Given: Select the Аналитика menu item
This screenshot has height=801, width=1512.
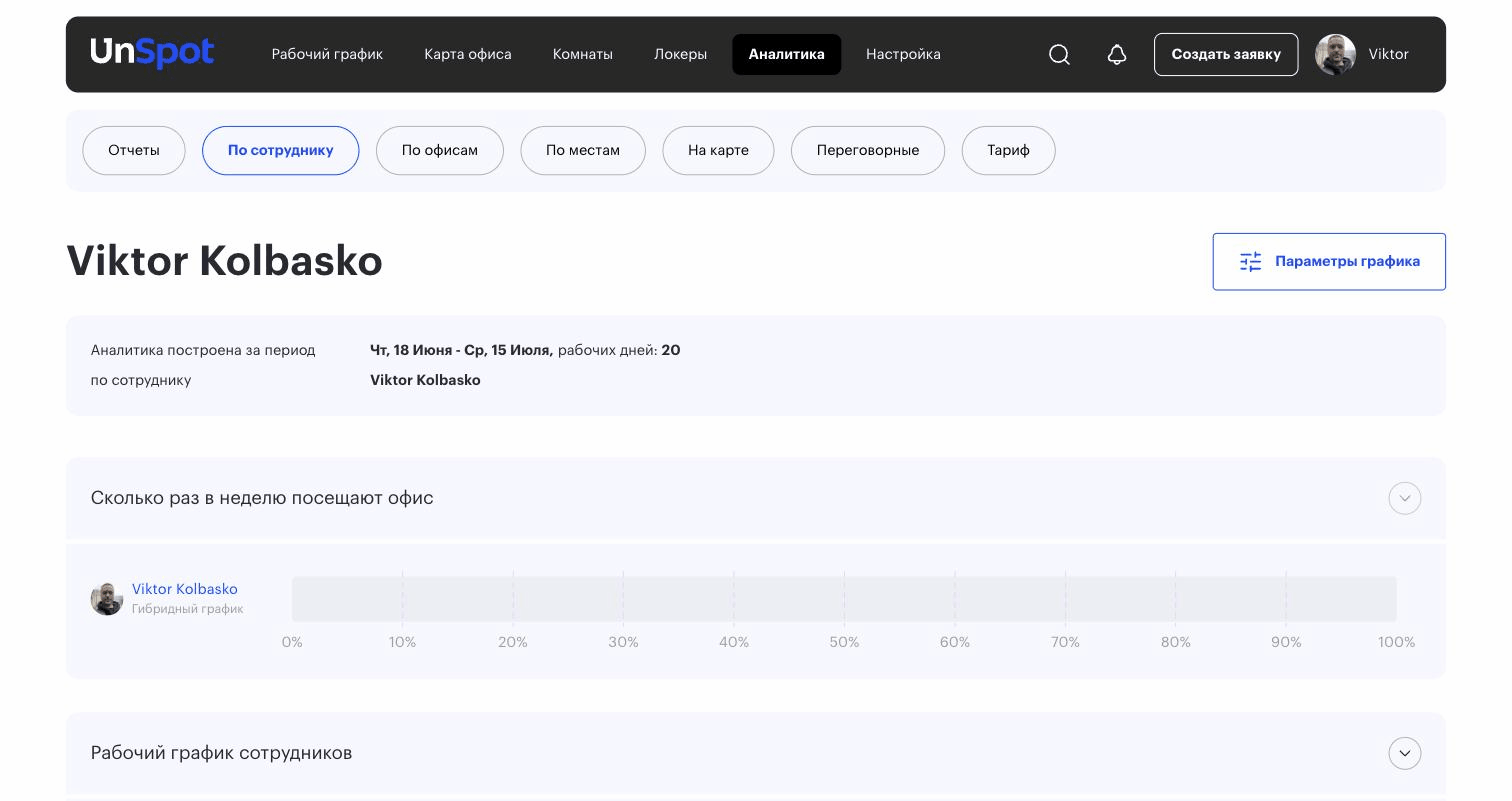Looking at the screenshot, I should click(x=786, y=54).
